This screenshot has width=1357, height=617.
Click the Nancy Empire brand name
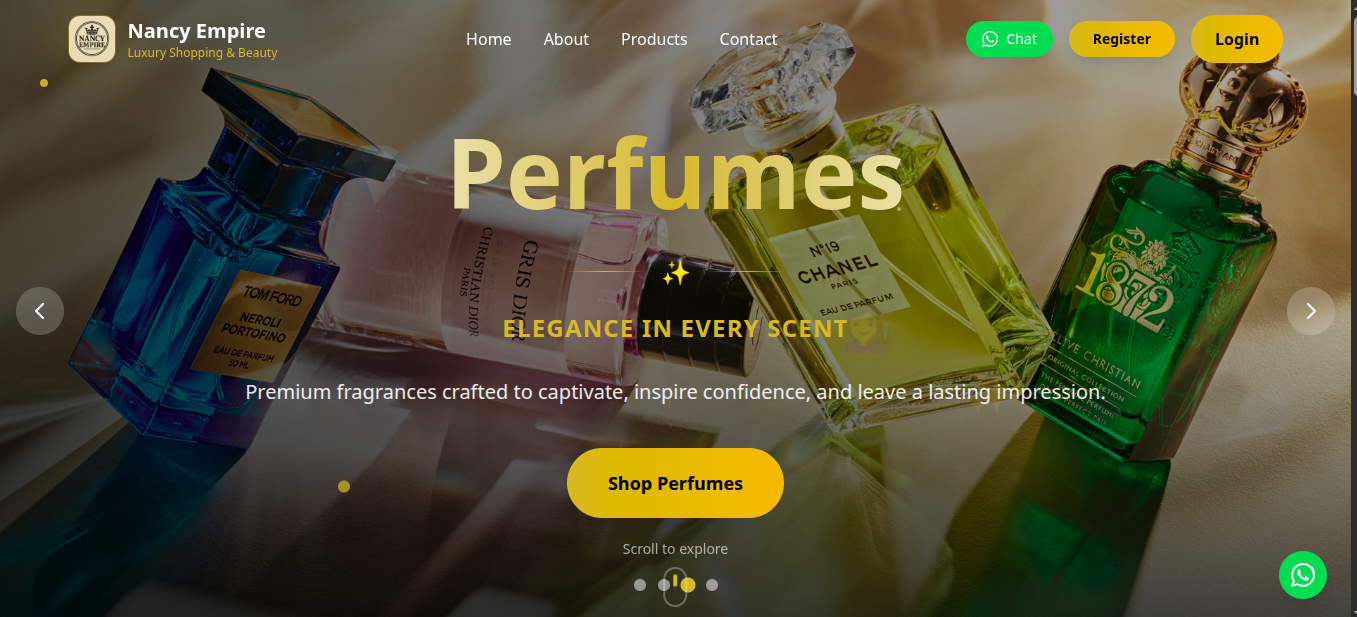[197, 31]
